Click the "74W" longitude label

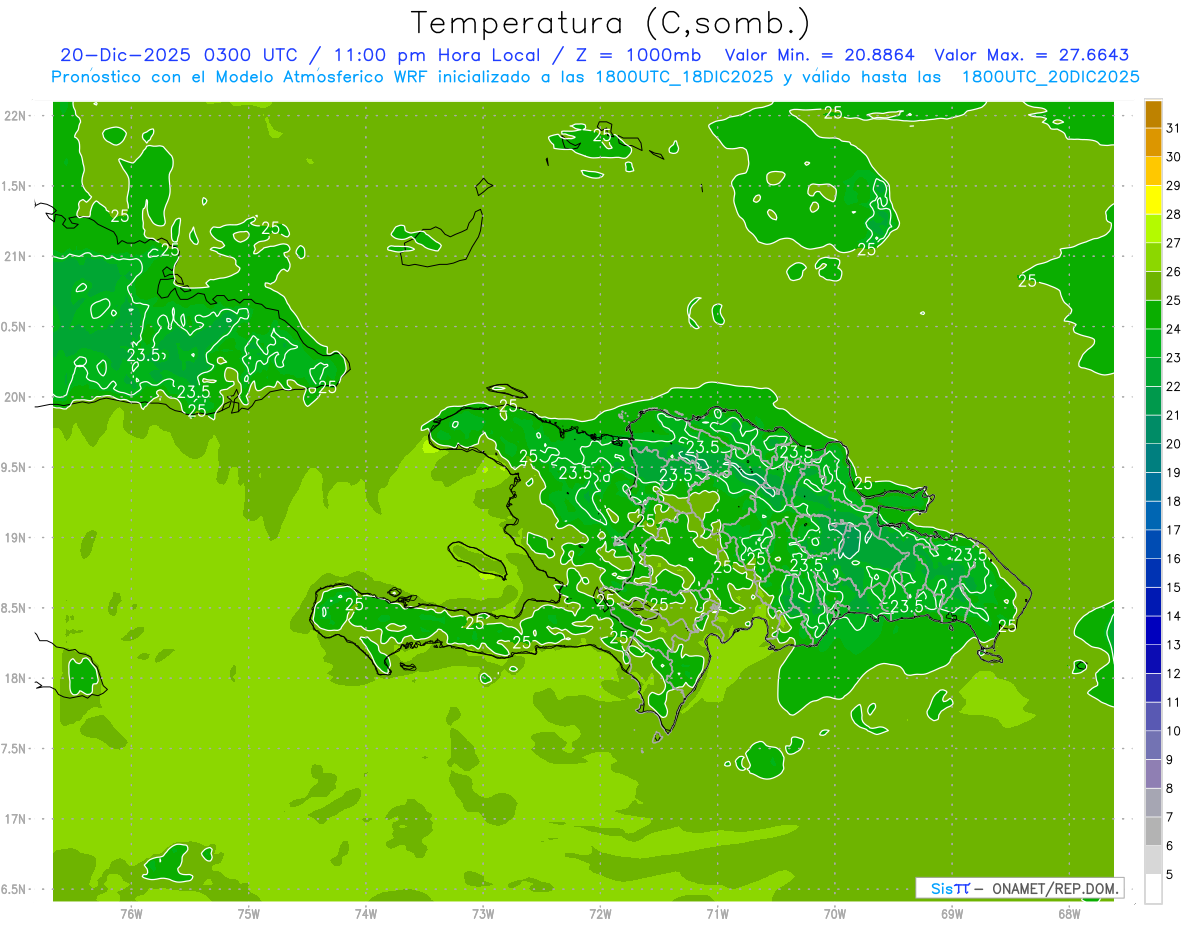(366, 913)
